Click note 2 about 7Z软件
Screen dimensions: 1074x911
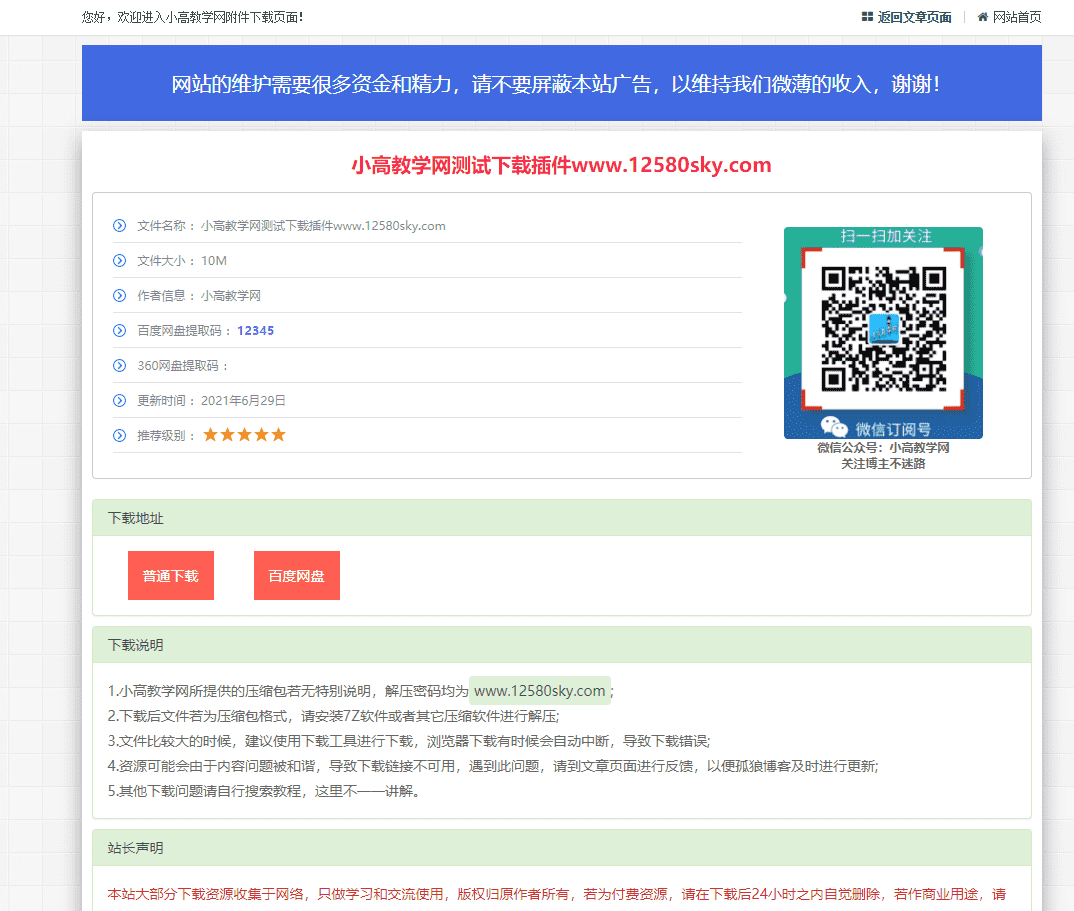point(334,716)
